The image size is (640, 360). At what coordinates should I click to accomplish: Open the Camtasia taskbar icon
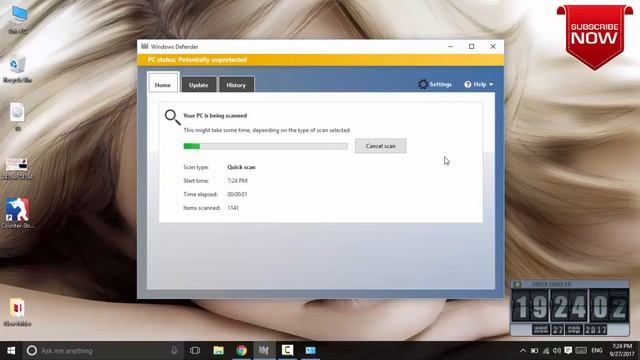click(287, 350)
